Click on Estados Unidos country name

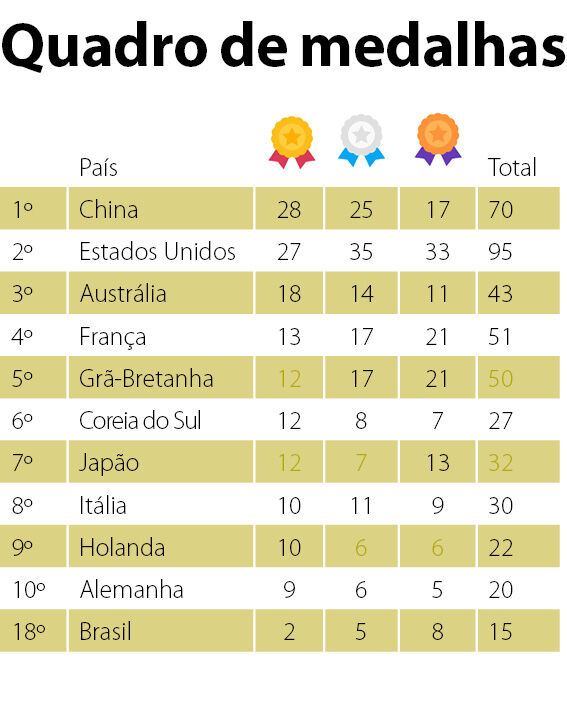click(x=157, y=251)
